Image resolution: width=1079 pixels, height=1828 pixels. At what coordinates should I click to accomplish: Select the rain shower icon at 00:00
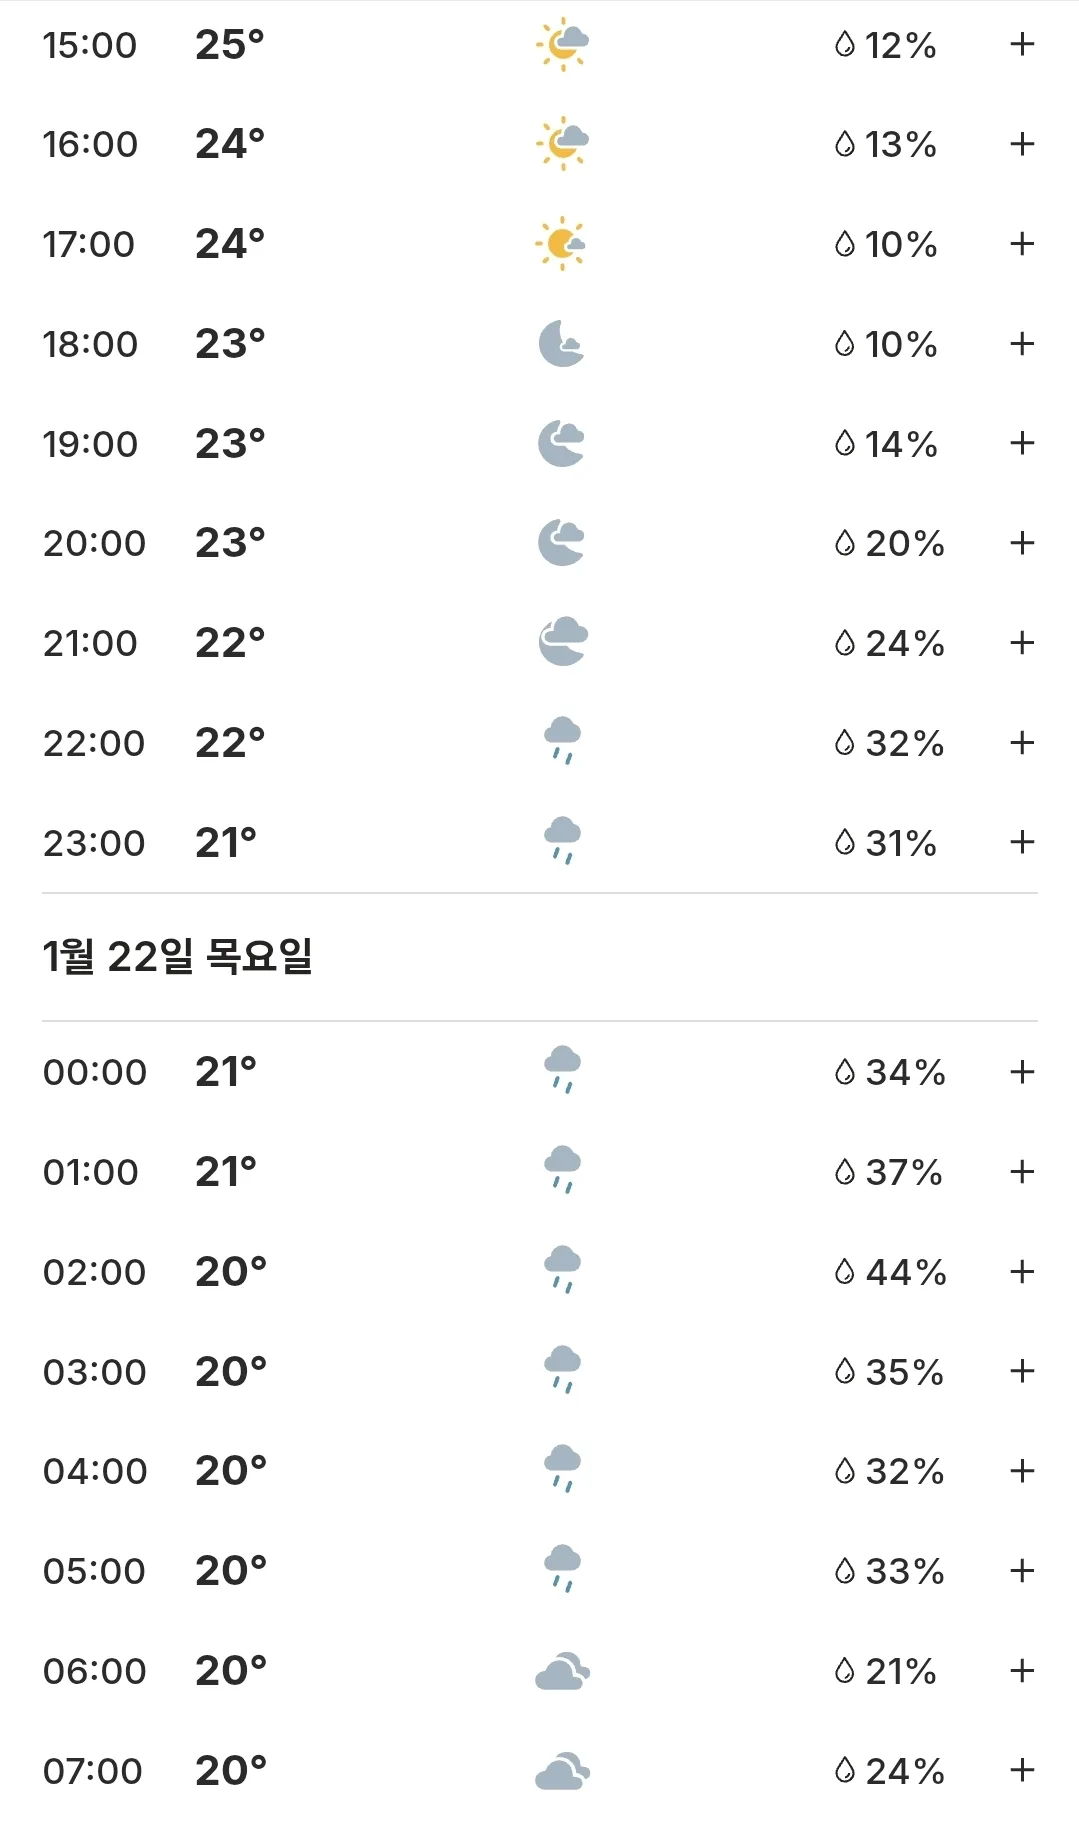point(562,1070)
